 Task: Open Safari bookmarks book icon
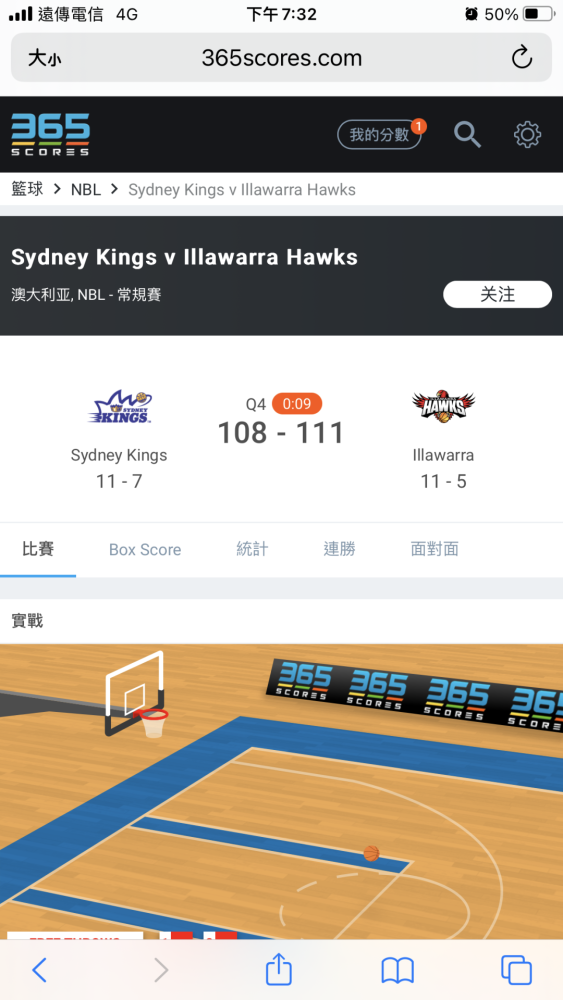tap(398, 971)
